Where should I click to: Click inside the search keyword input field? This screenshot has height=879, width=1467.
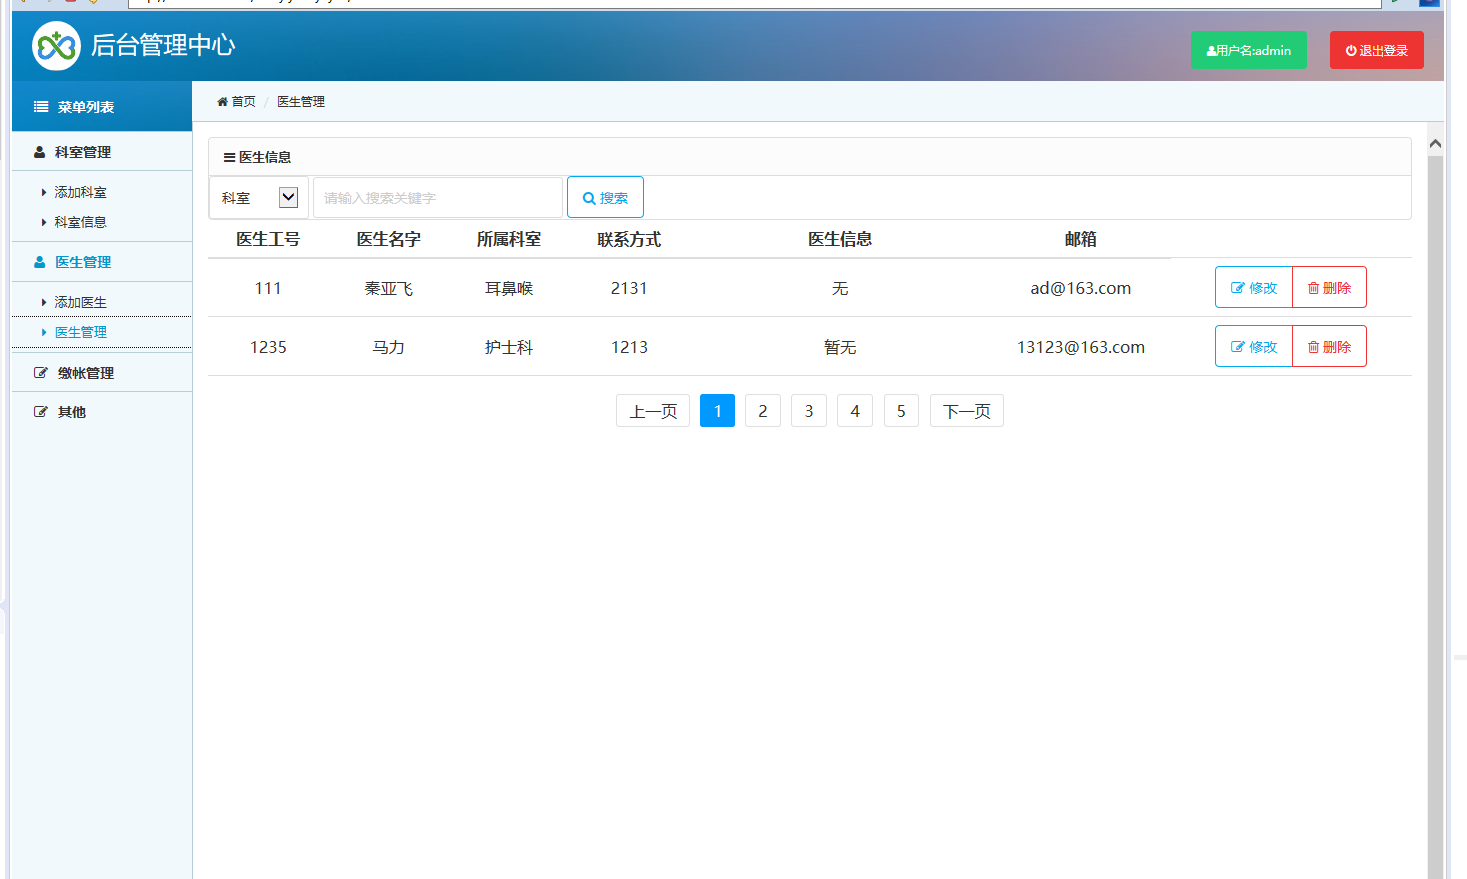[437, 197]
